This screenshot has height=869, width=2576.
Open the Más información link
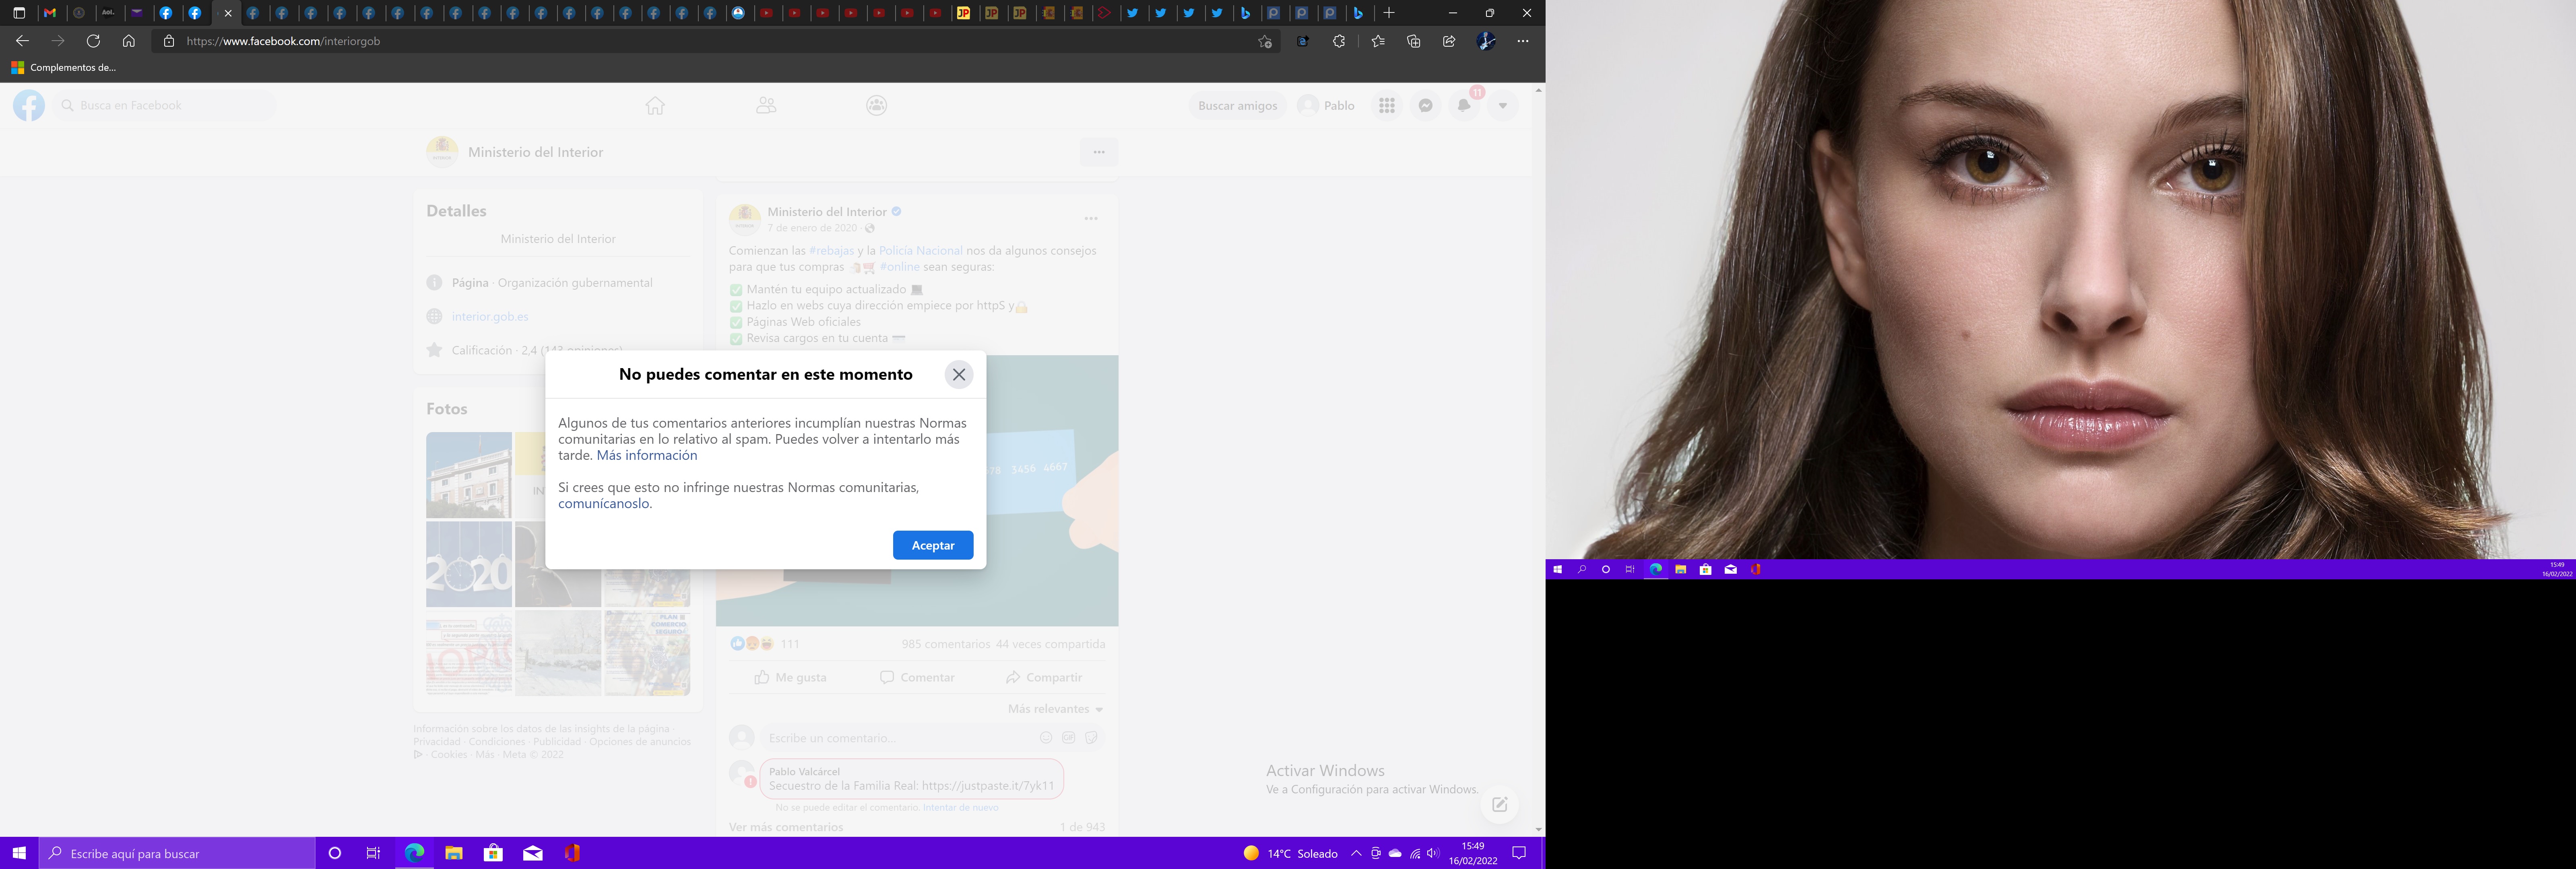coord(646,455)
